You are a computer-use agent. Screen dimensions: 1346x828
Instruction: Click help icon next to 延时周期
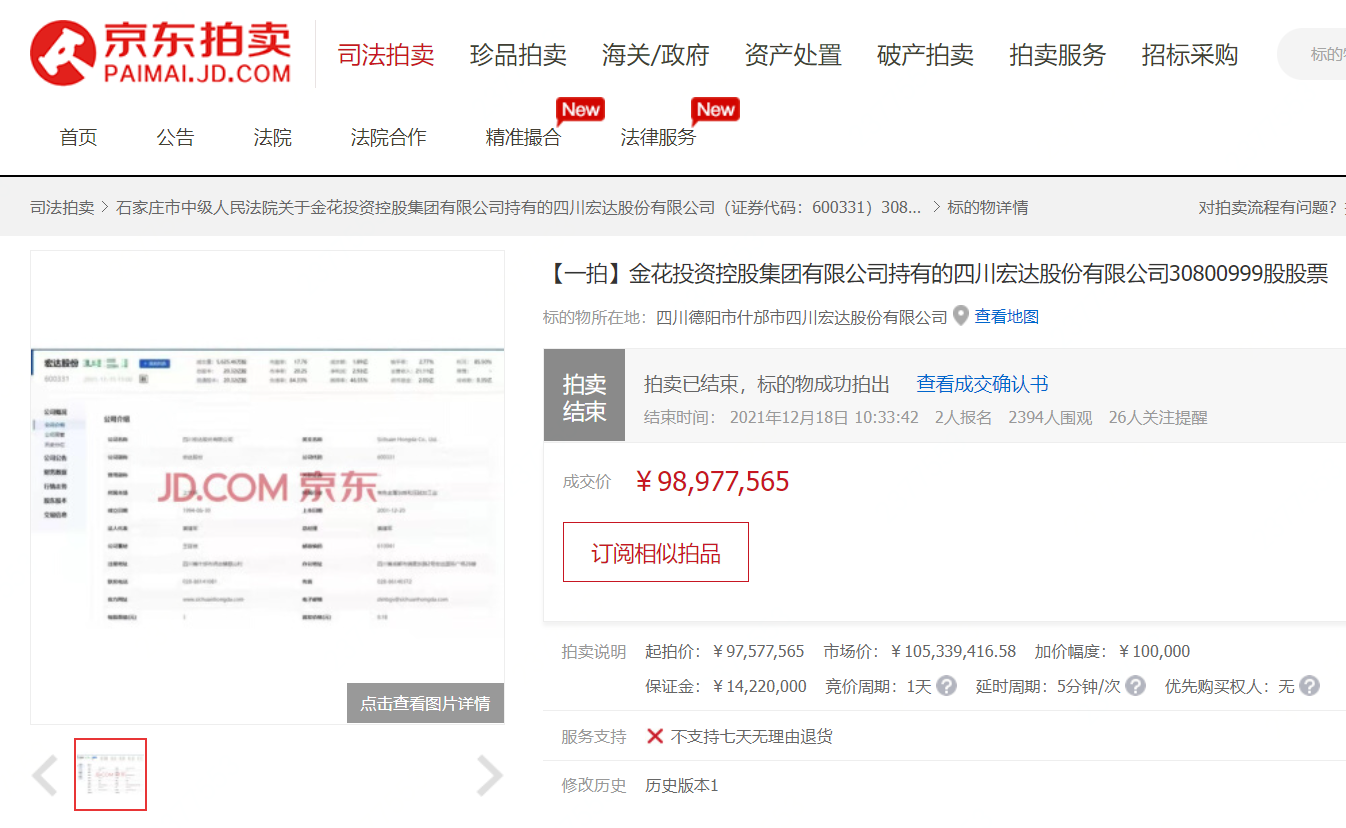[x=1136, y=686]
